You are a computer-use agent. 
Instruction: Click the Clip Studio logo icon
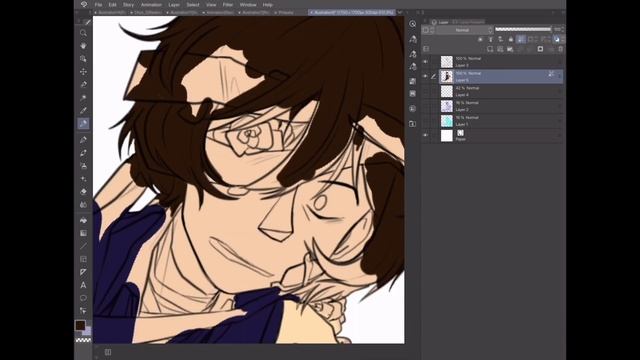pos(84,4)
